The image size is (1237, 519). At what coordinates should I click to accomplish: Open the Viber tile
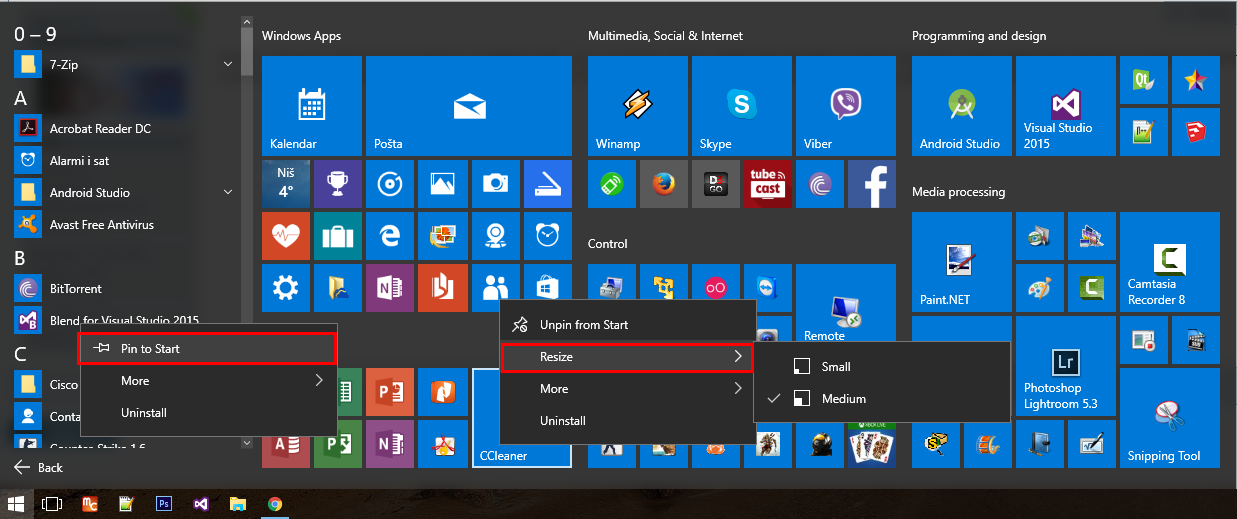click(x=846, y=106)
